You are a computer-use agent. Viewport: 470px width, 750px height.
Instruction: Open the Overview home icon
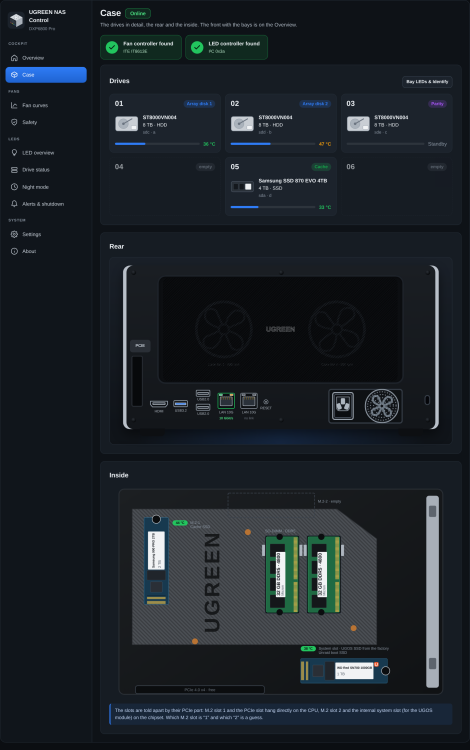(x=14, y=58)
